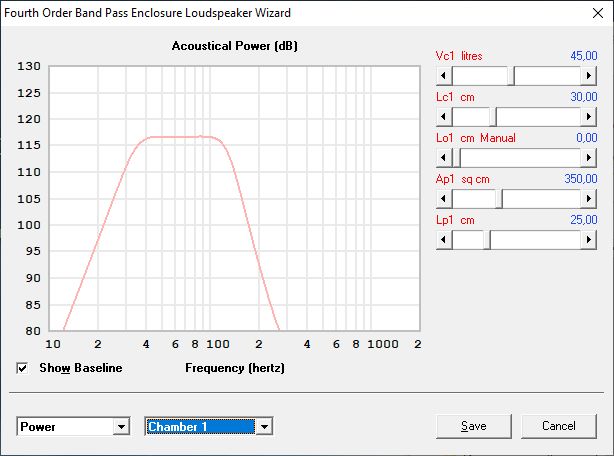Click the Lp1 cm slider thumb
The width and height of the screenshot is (614, 456).
pos(487,240)
